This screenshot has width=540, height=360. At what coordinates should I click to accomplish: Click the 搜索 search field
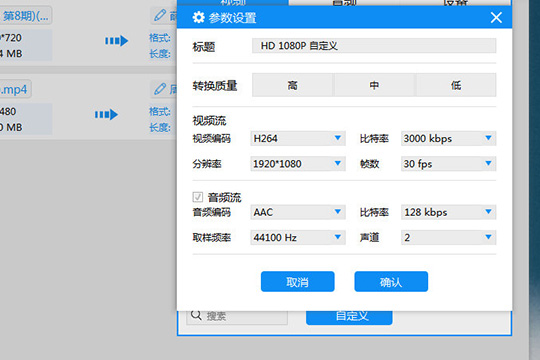(237, 318)
